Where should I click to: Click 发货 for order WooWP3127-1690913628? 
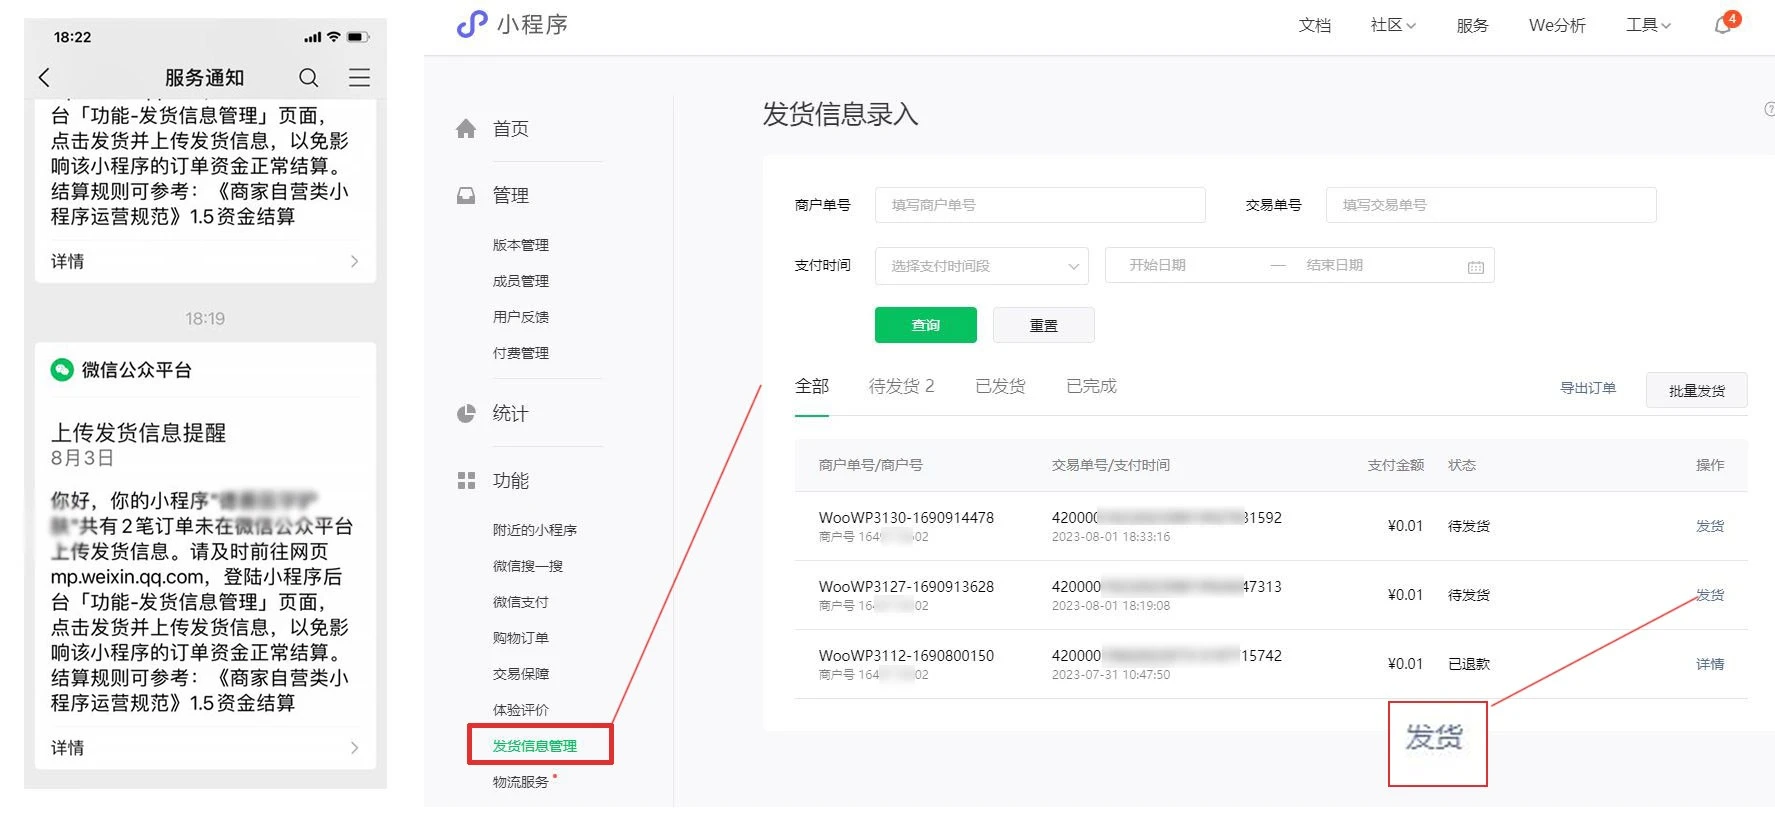(1710, 595)
